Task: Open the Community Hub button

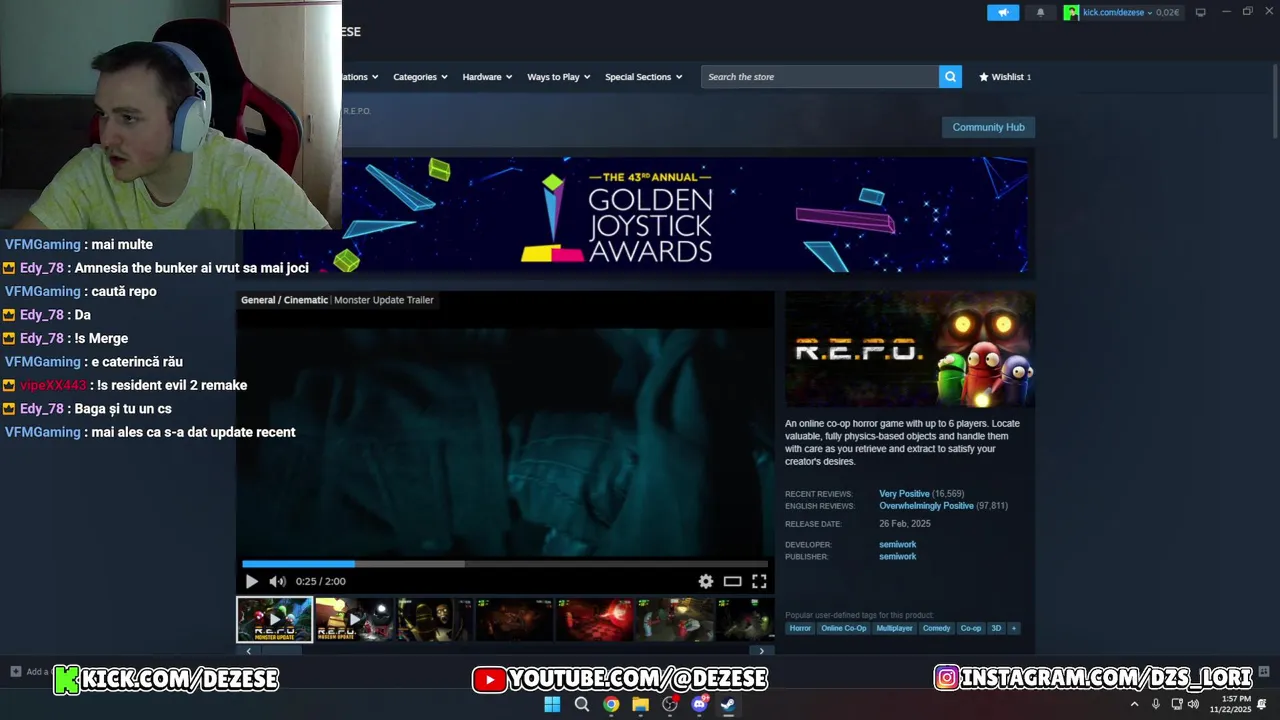Action: 988,127
